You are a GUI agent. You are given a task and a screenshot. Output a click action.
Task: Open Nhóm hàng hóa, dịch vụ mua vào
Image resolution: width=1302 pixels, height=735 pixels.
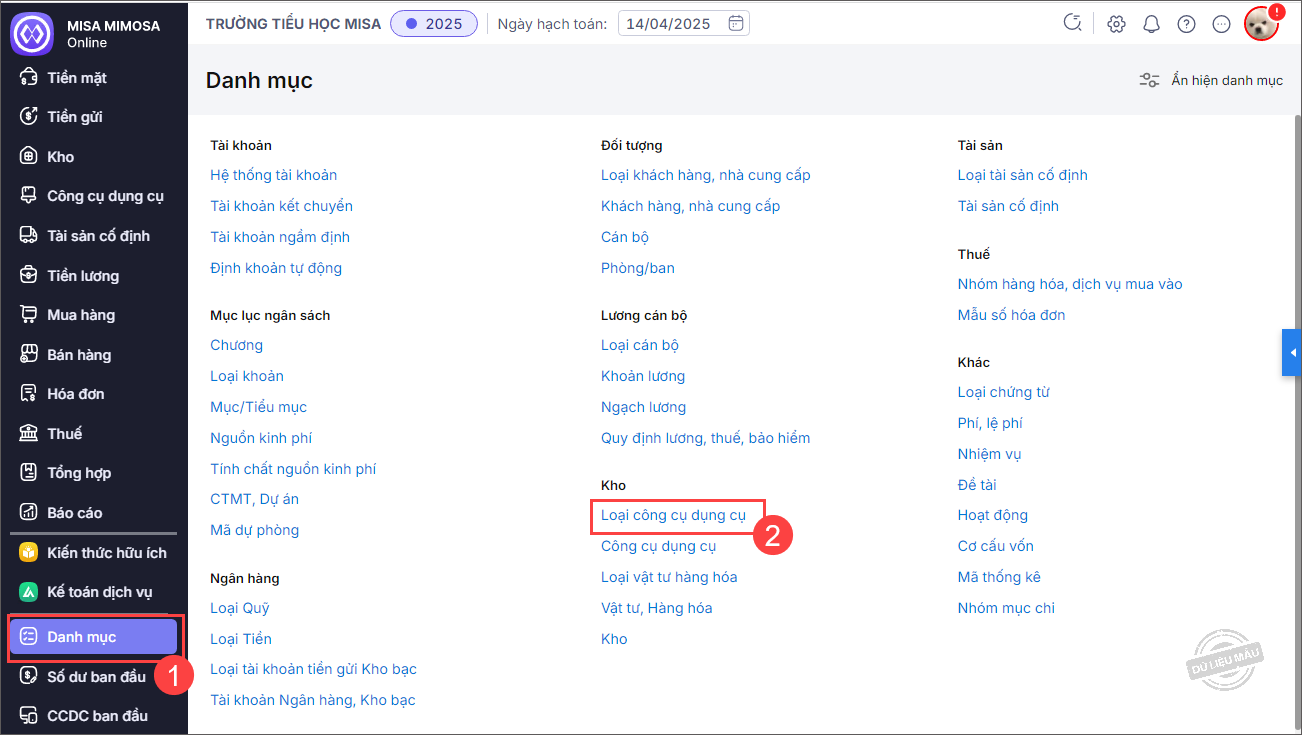[x=1070, y=284]
